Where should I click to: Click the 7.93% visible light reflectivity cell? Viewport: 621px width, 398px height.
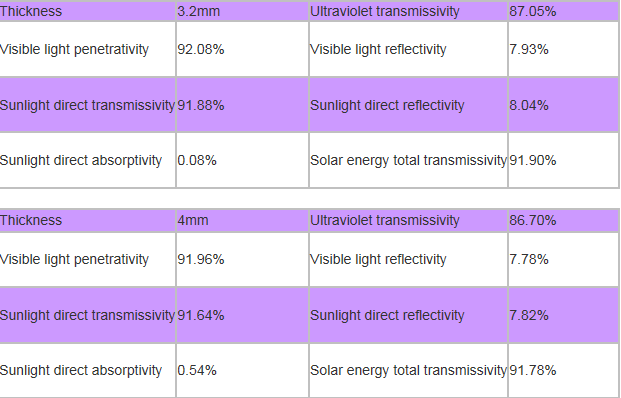(563, 49)
